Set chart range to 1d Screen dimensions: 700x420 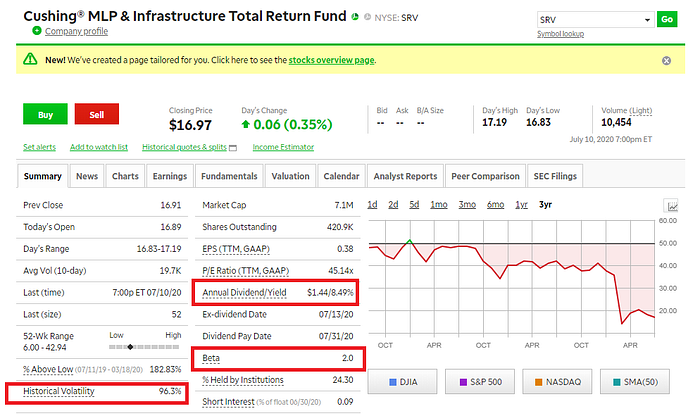coord(372,204)
